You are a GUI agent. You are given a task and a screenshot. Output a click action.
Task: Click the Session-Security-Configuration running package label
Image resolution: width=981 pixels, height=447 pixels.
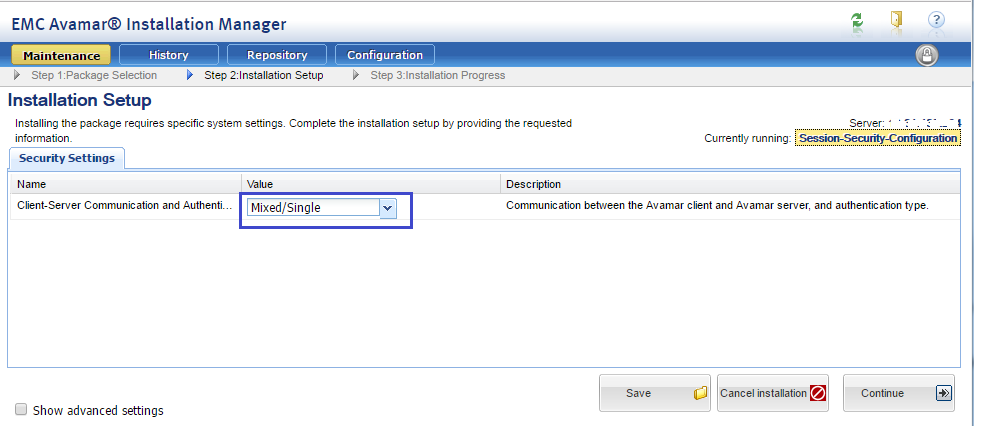[877, 138]
